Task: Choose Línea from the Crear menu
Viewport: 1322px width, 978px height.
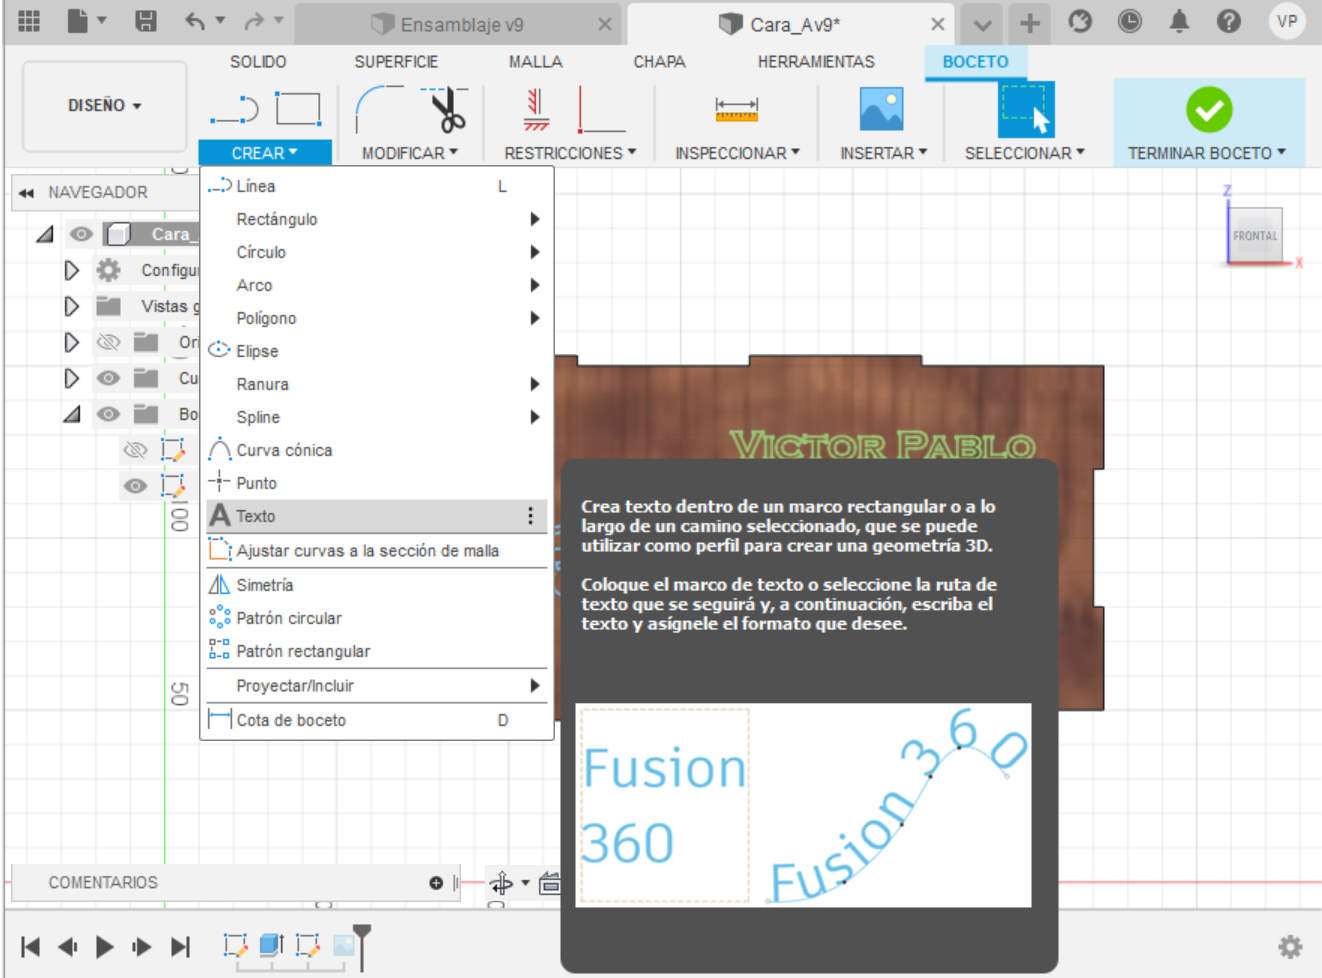Action: pyautogui.click(x=377, y=186)
